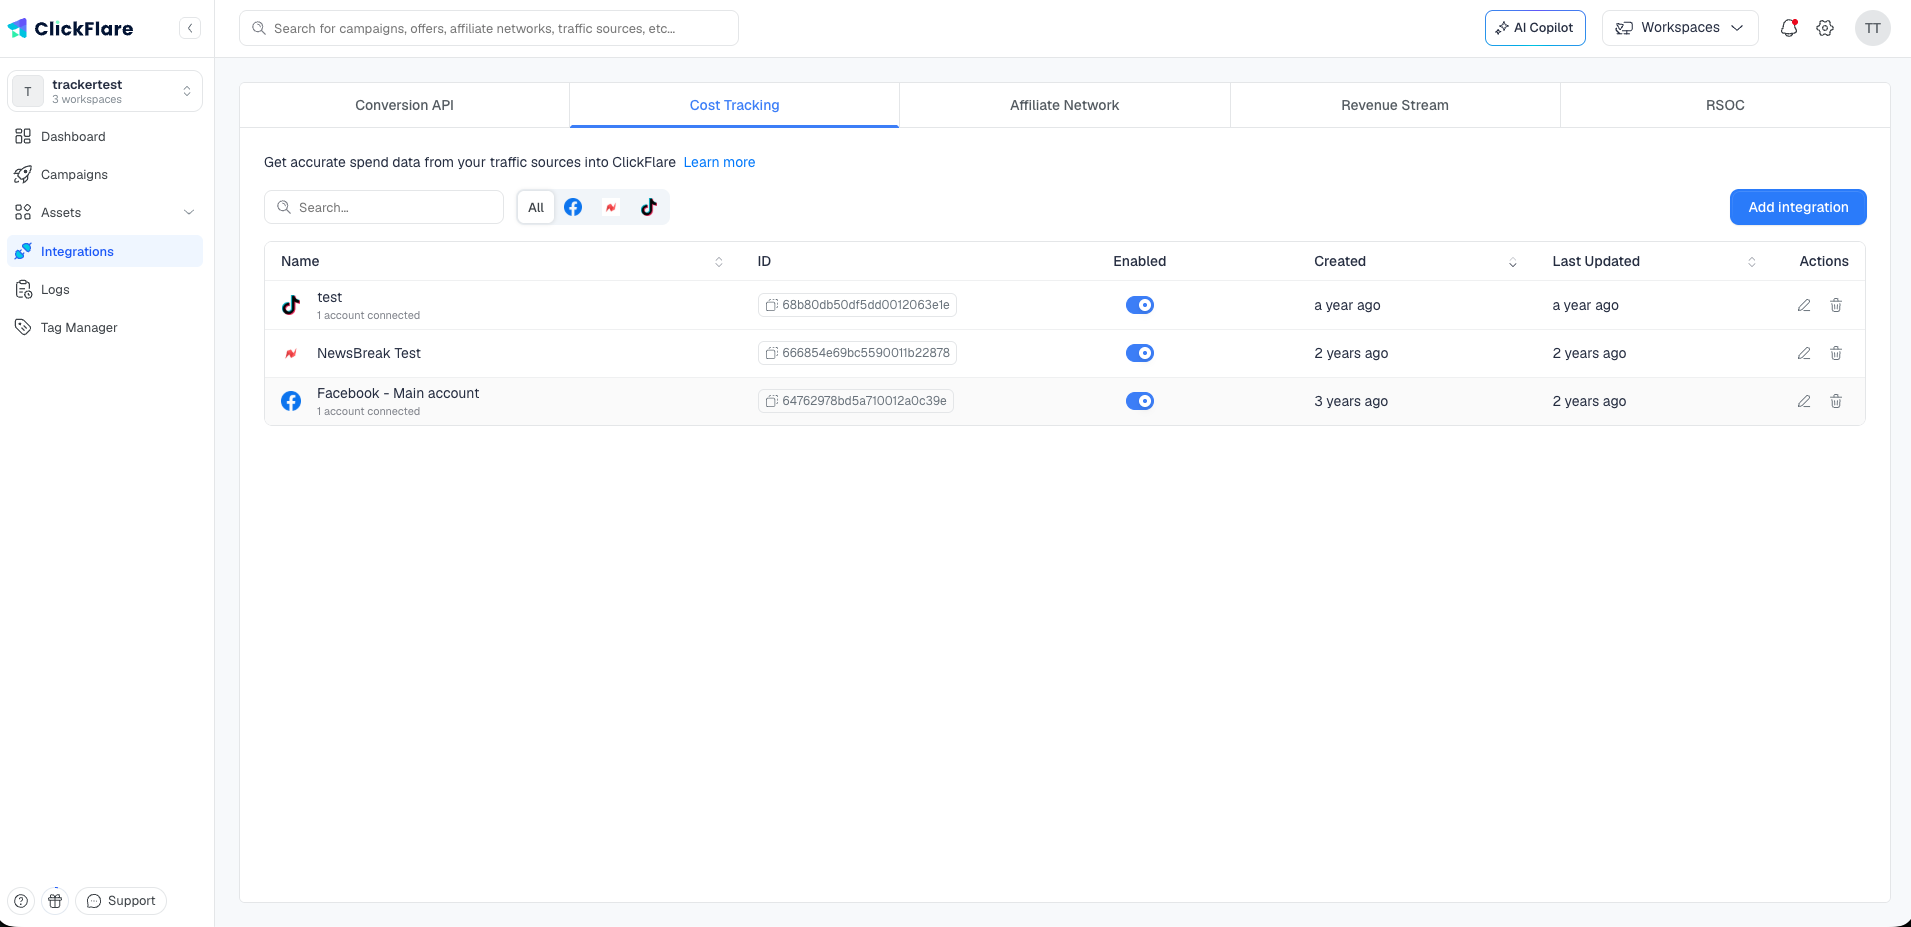This screenshot has width=1911, height=927.
Task: Copy the NewsBreak Test integration ID
Action: (771, 353)
